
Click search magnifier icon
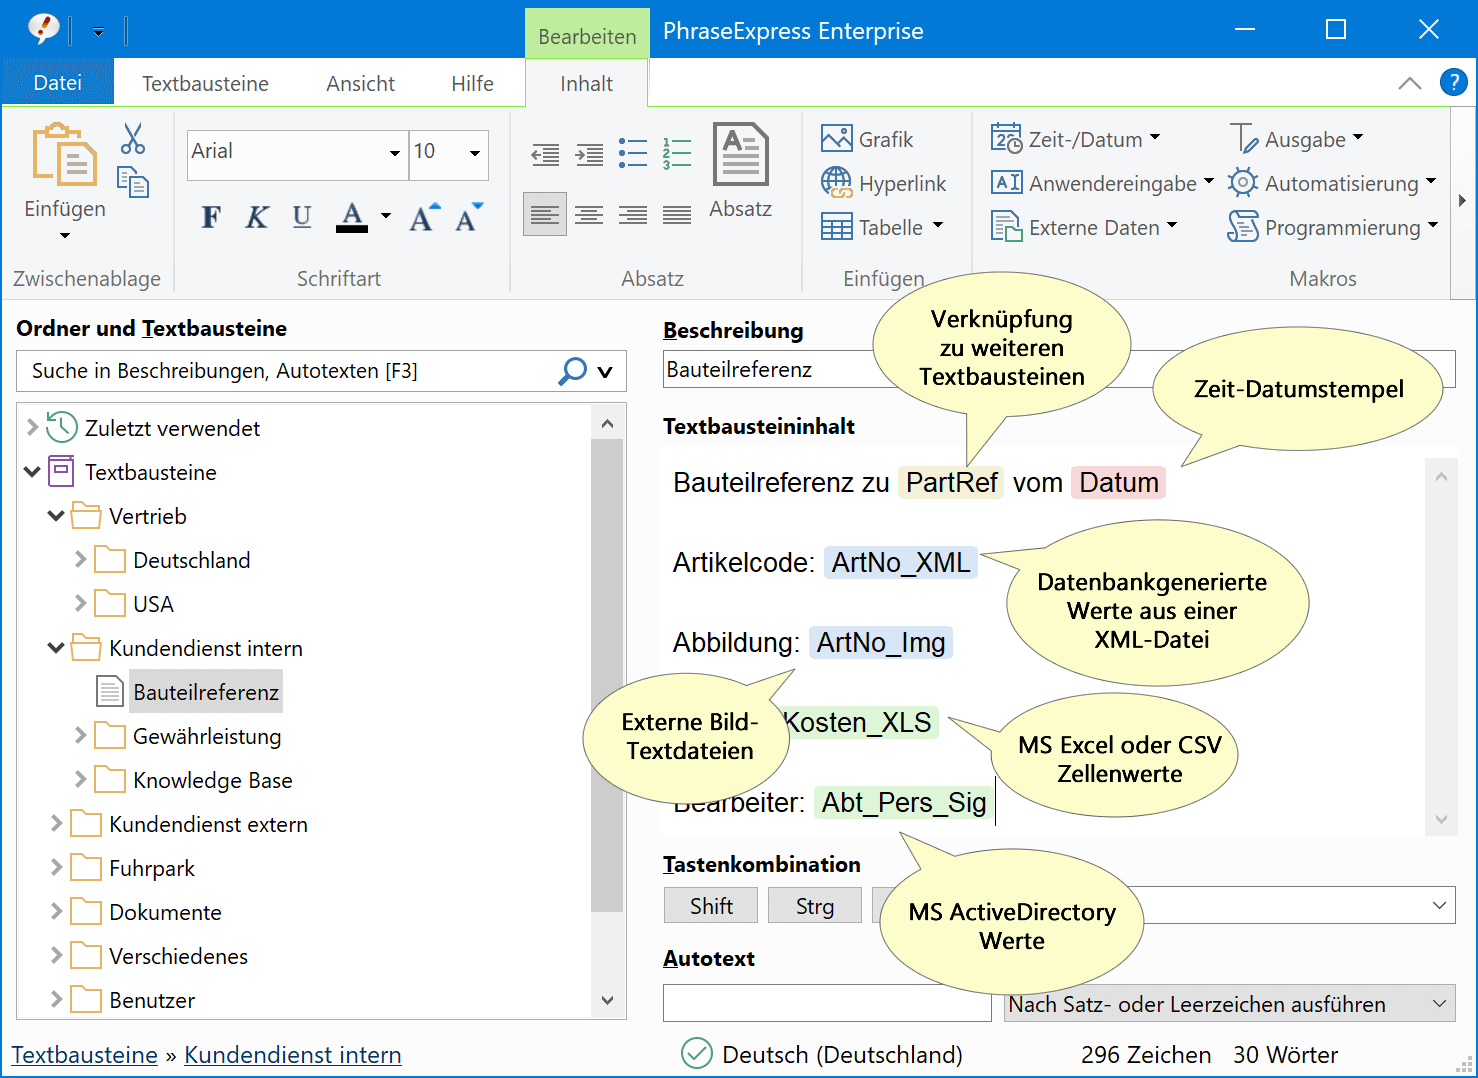572,371
